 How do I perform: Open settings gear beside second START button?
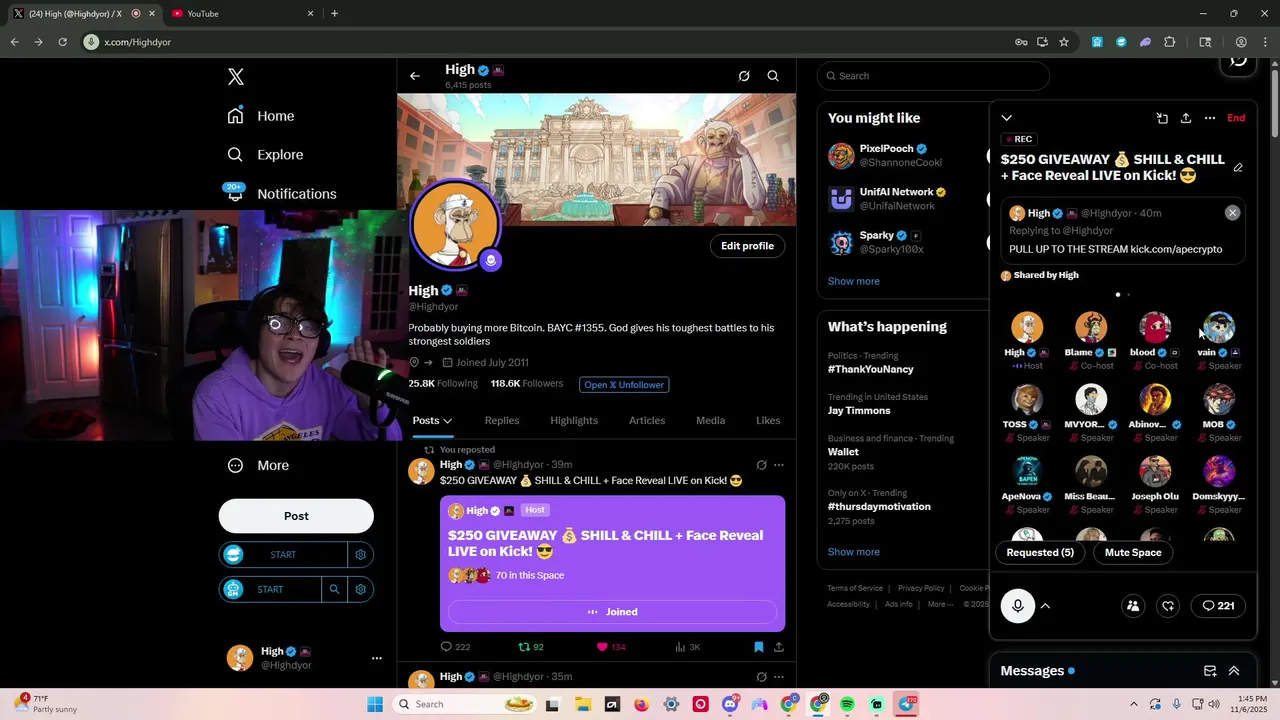[x=361, y=589]
